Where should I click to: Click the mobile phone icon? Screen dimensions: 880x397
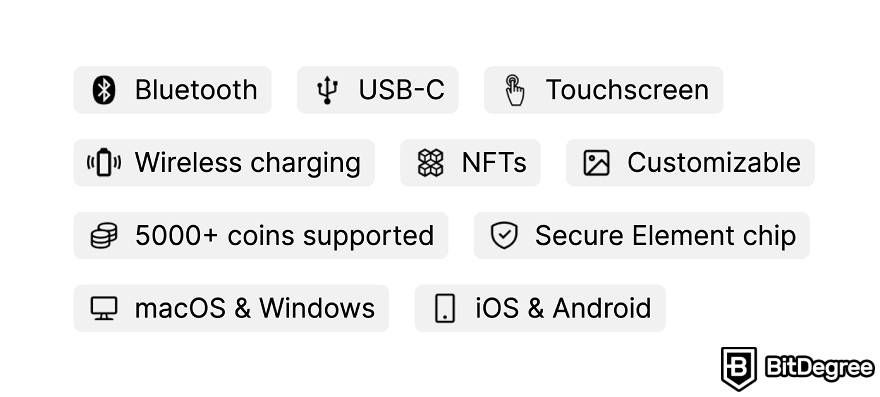pyautogui.click(x=445, y=308)
